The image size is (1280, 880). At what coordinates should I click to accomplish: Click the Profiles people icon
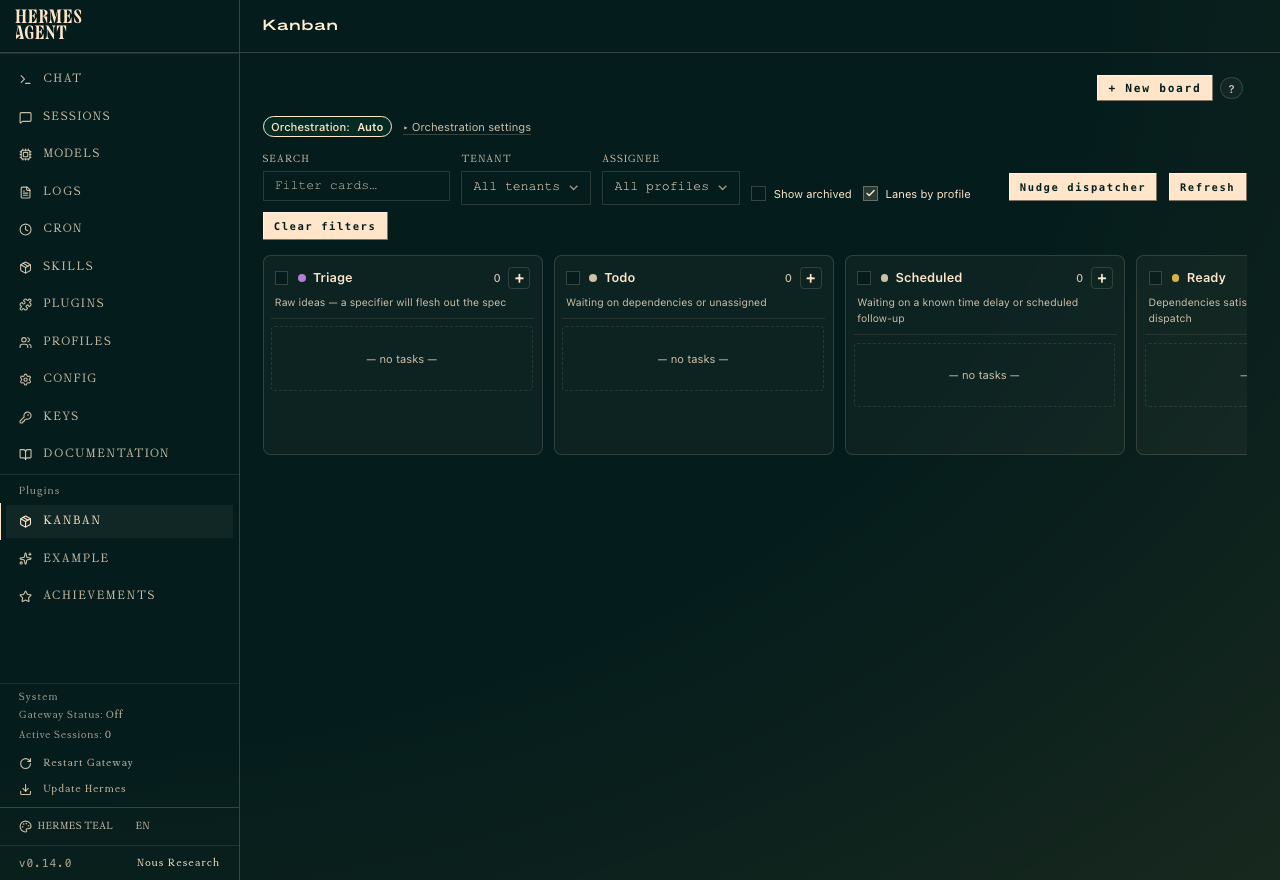[x=25, y=342]
